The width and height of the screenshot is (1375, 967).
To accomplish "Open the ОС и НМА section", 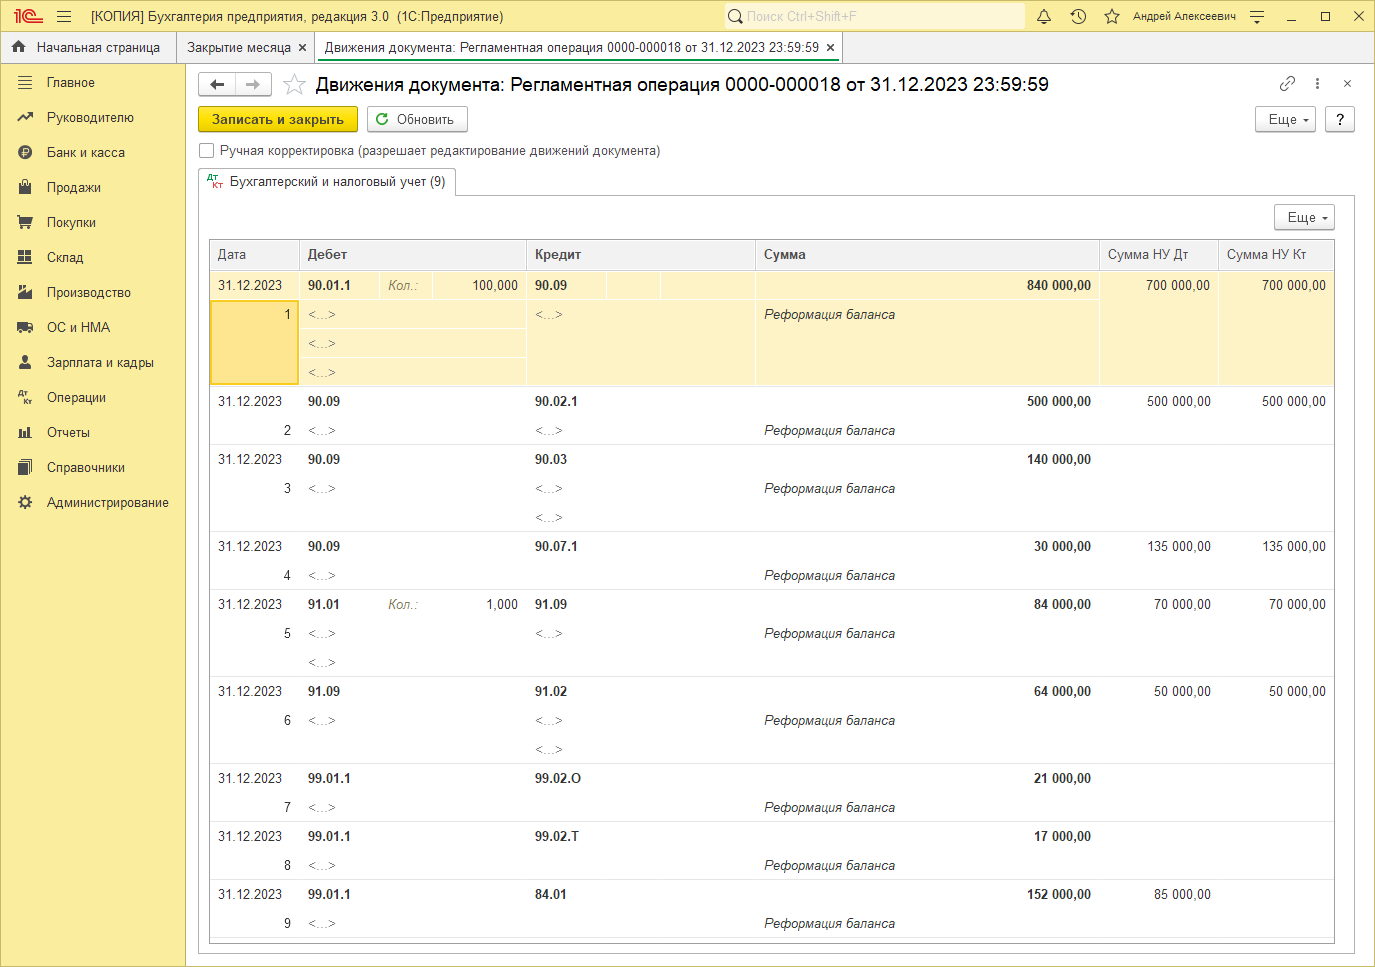I will coord(78,328).
